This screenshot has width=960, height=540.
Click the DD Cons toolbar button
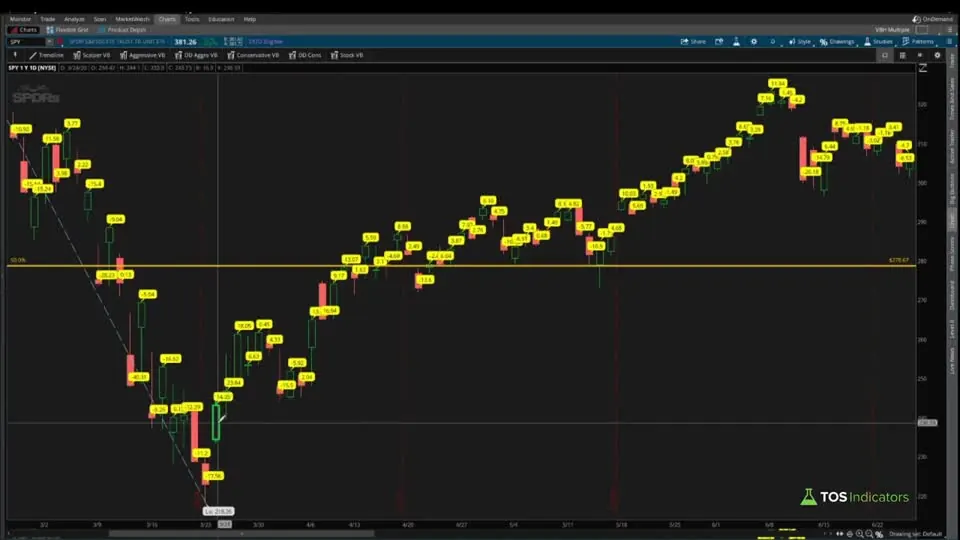(305, 55)
